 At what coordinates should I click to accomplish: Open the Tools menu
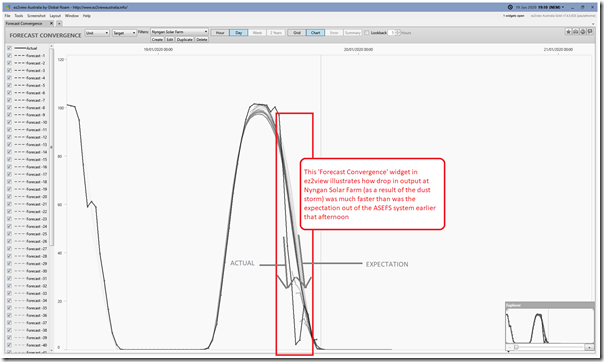coord(18,16)
